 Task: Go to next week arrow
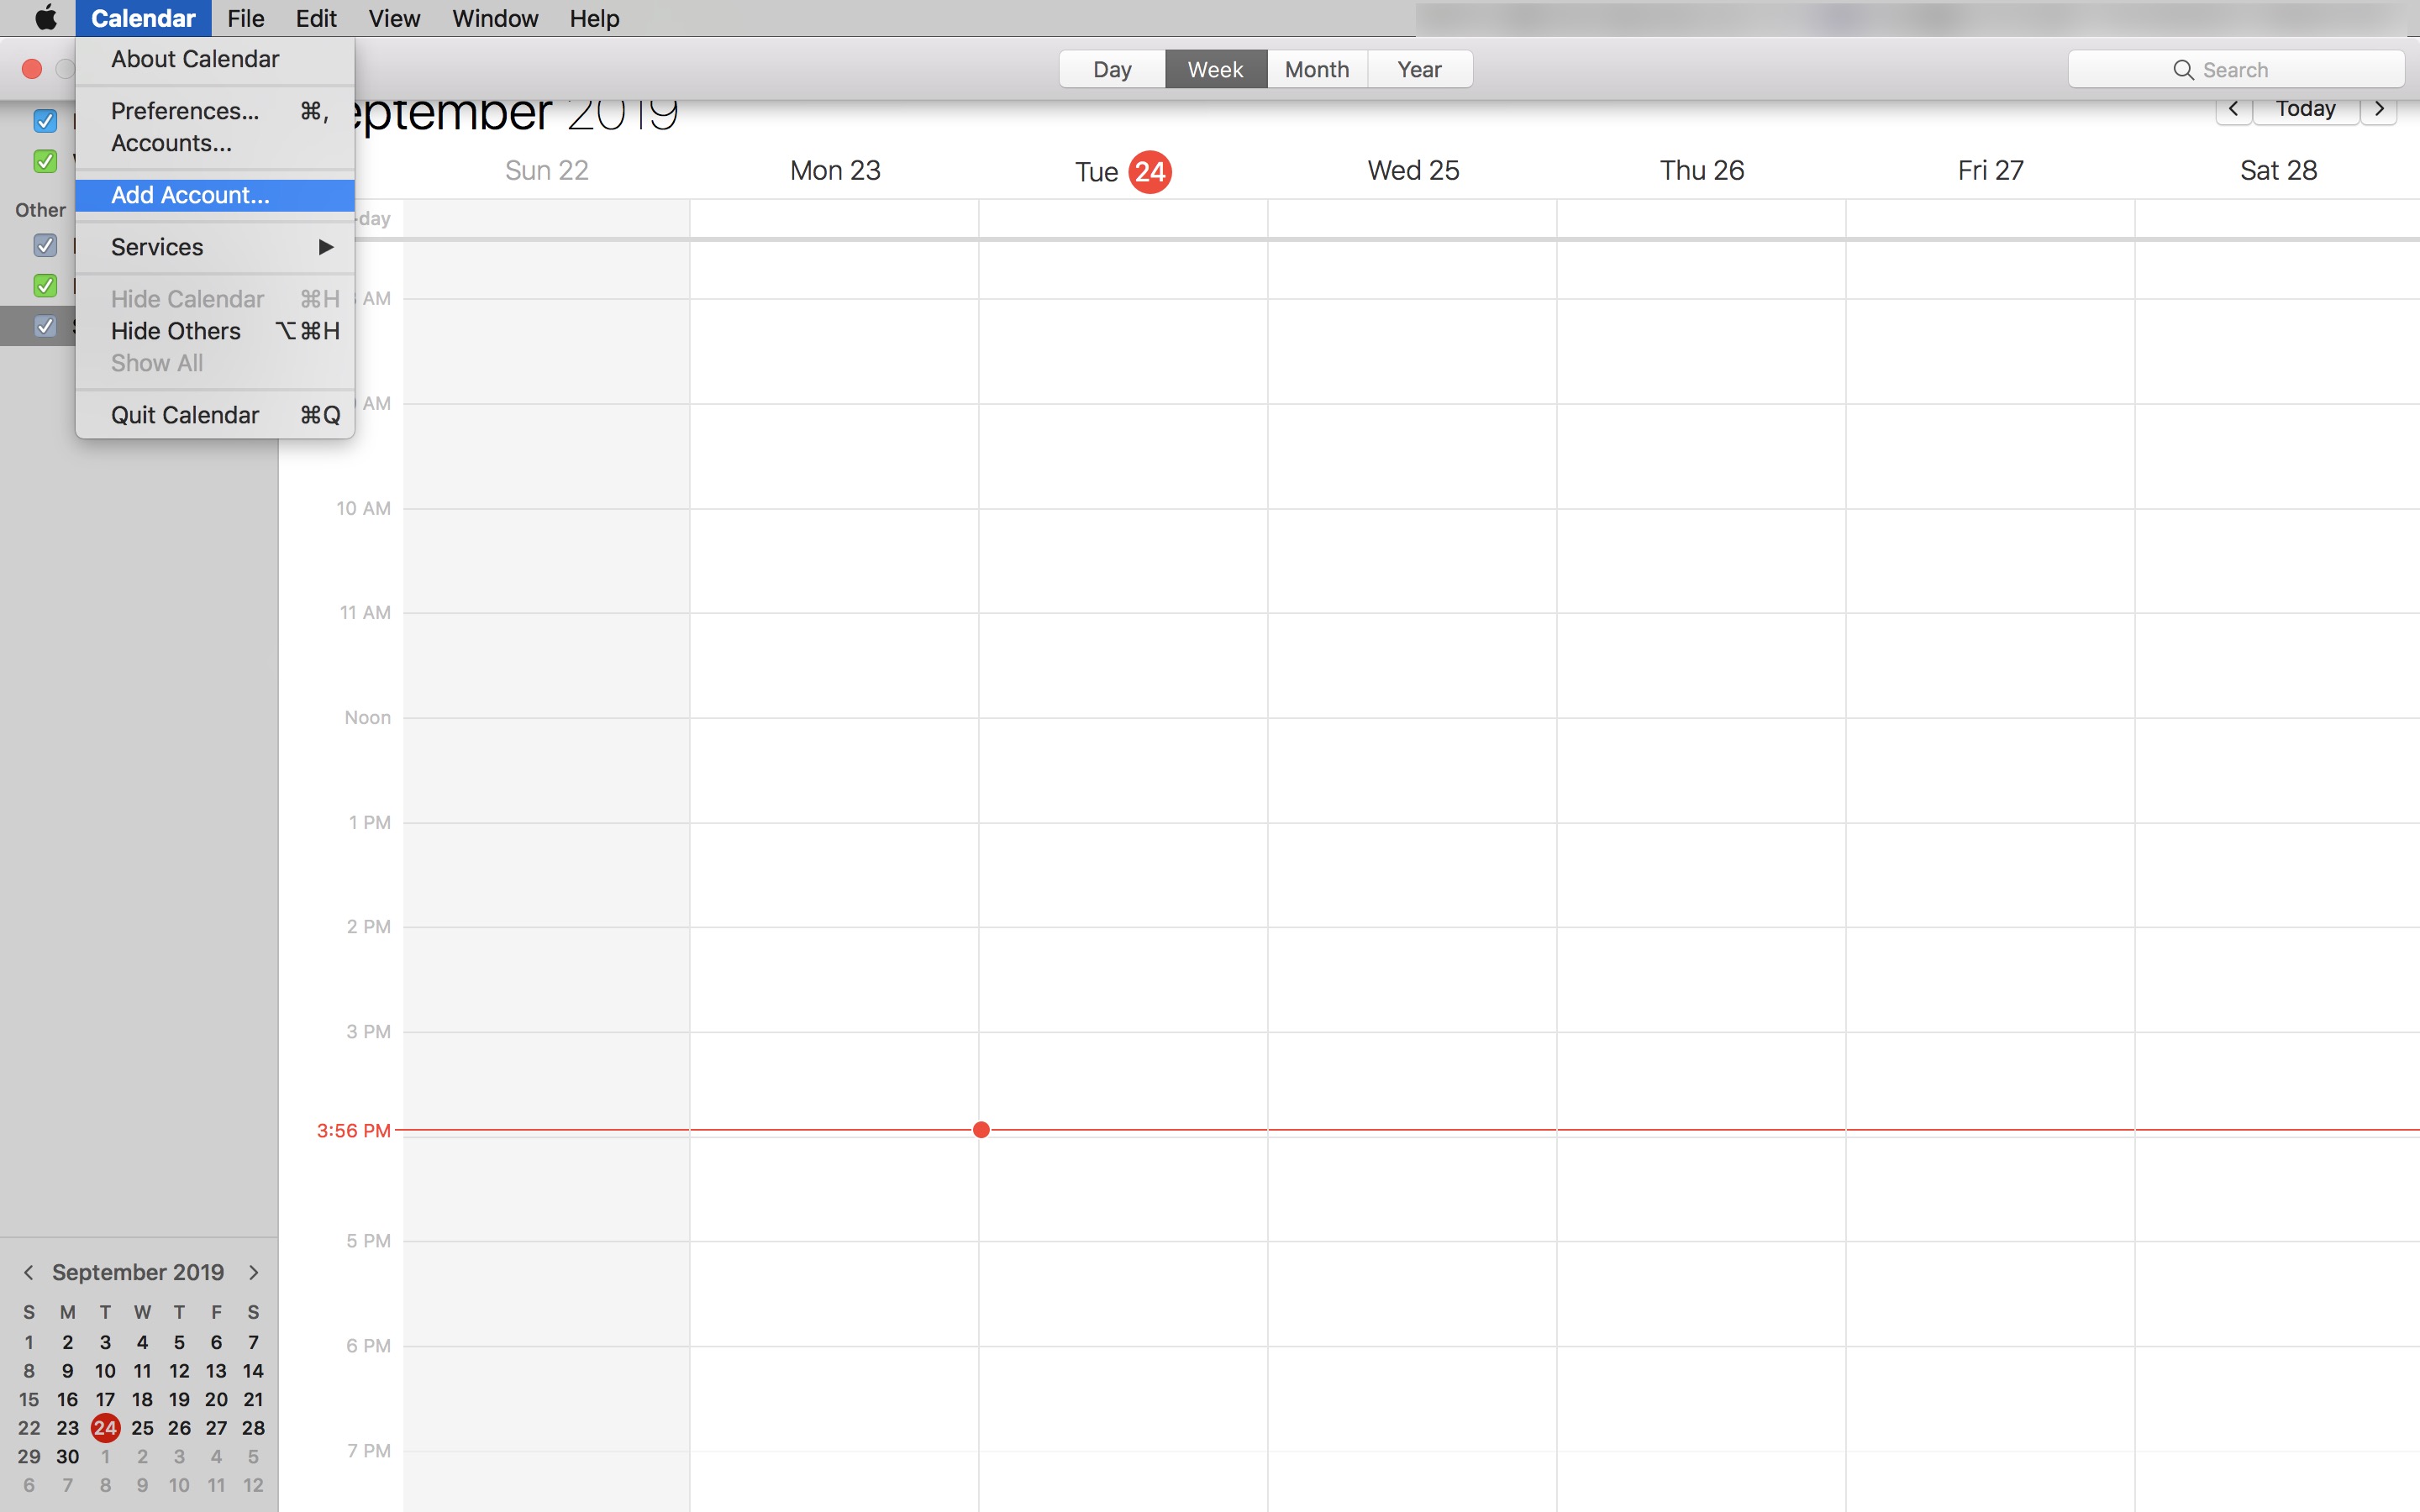point(2379,109)
